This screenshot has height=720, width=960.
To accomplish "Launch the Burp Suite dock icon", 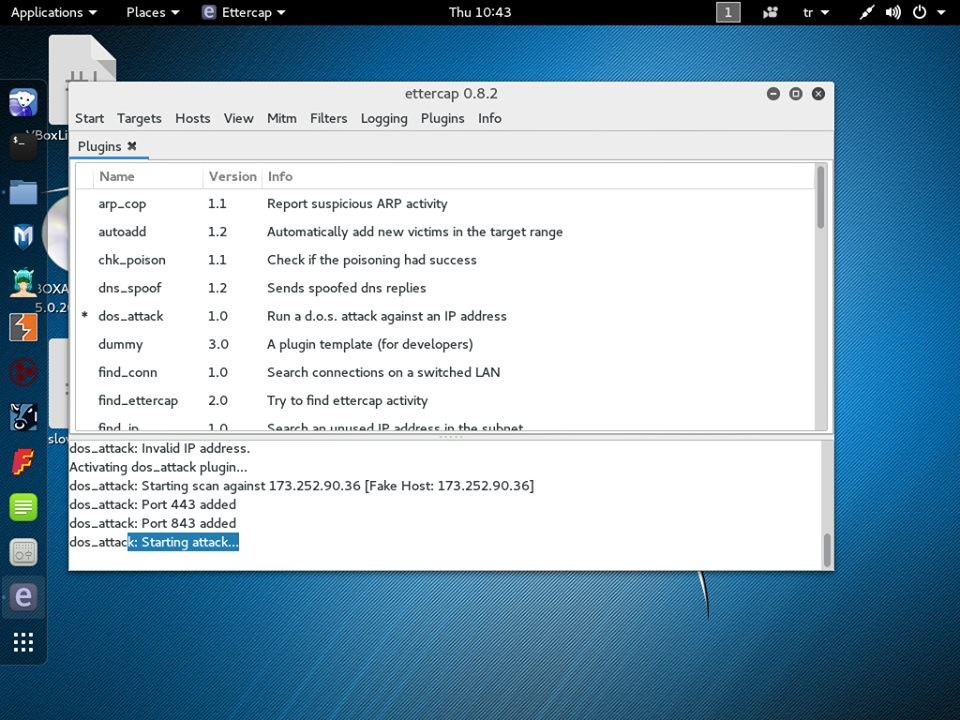I will (23, 327).
